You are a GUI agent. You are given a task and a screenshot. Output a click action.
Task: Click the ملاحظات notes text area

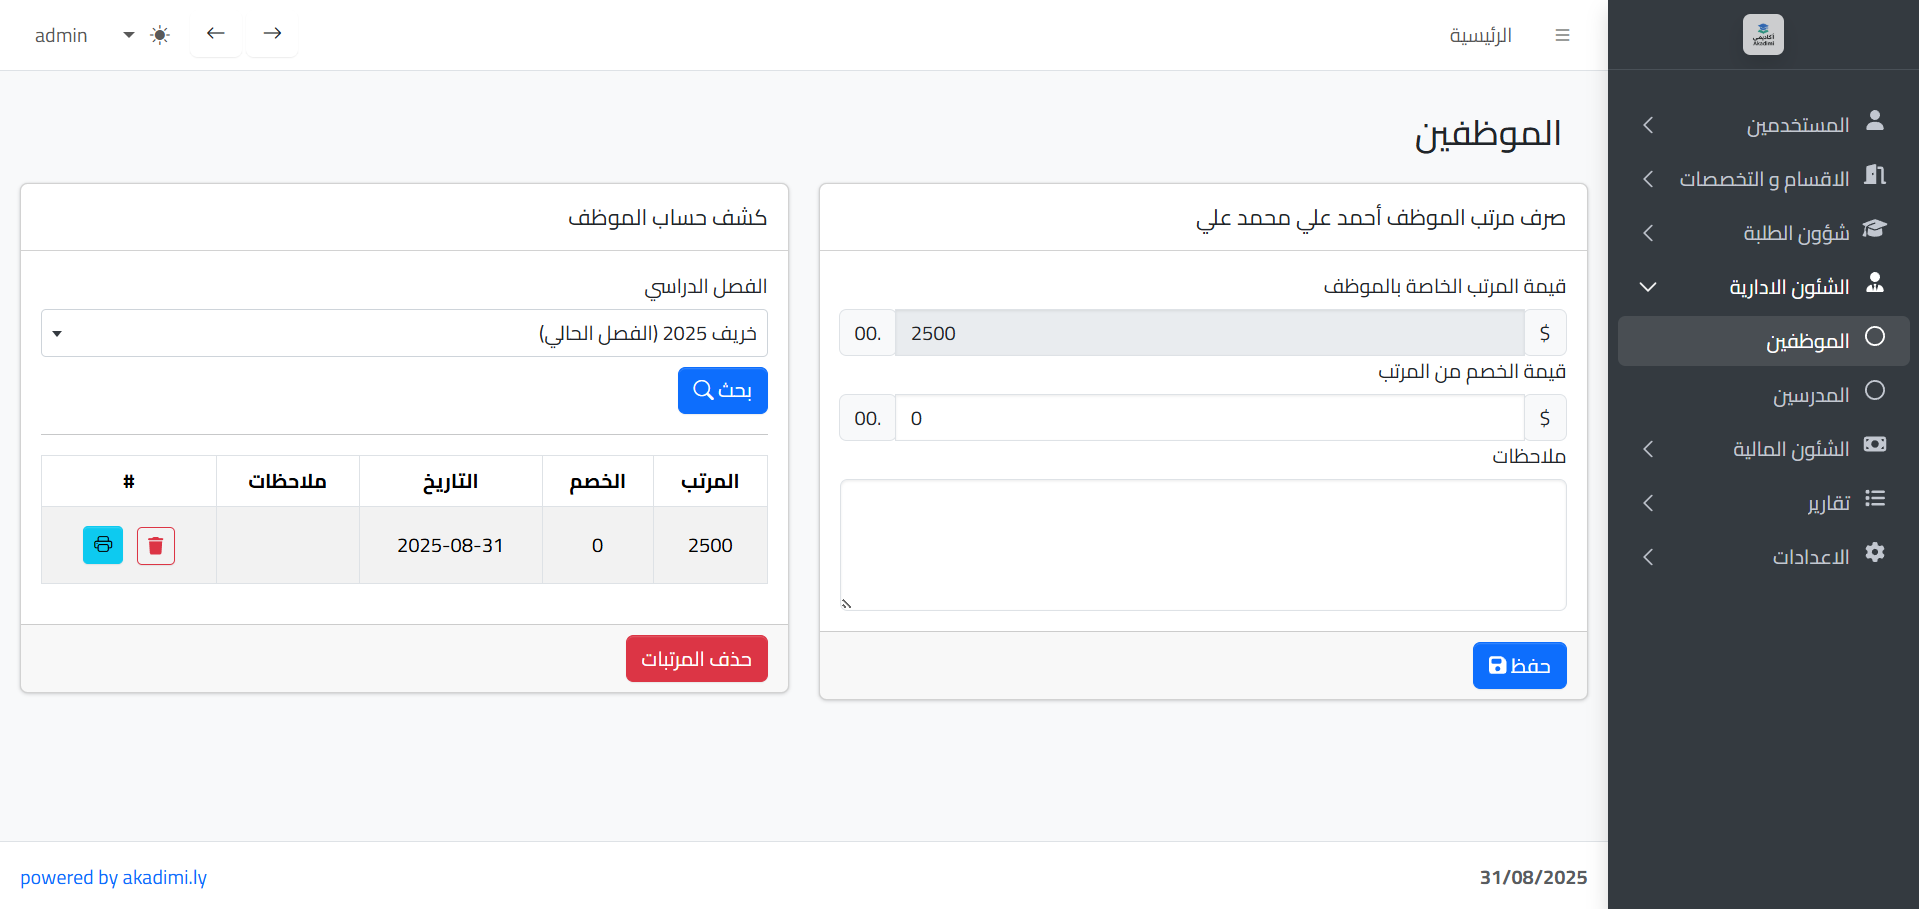point(1203,545)
